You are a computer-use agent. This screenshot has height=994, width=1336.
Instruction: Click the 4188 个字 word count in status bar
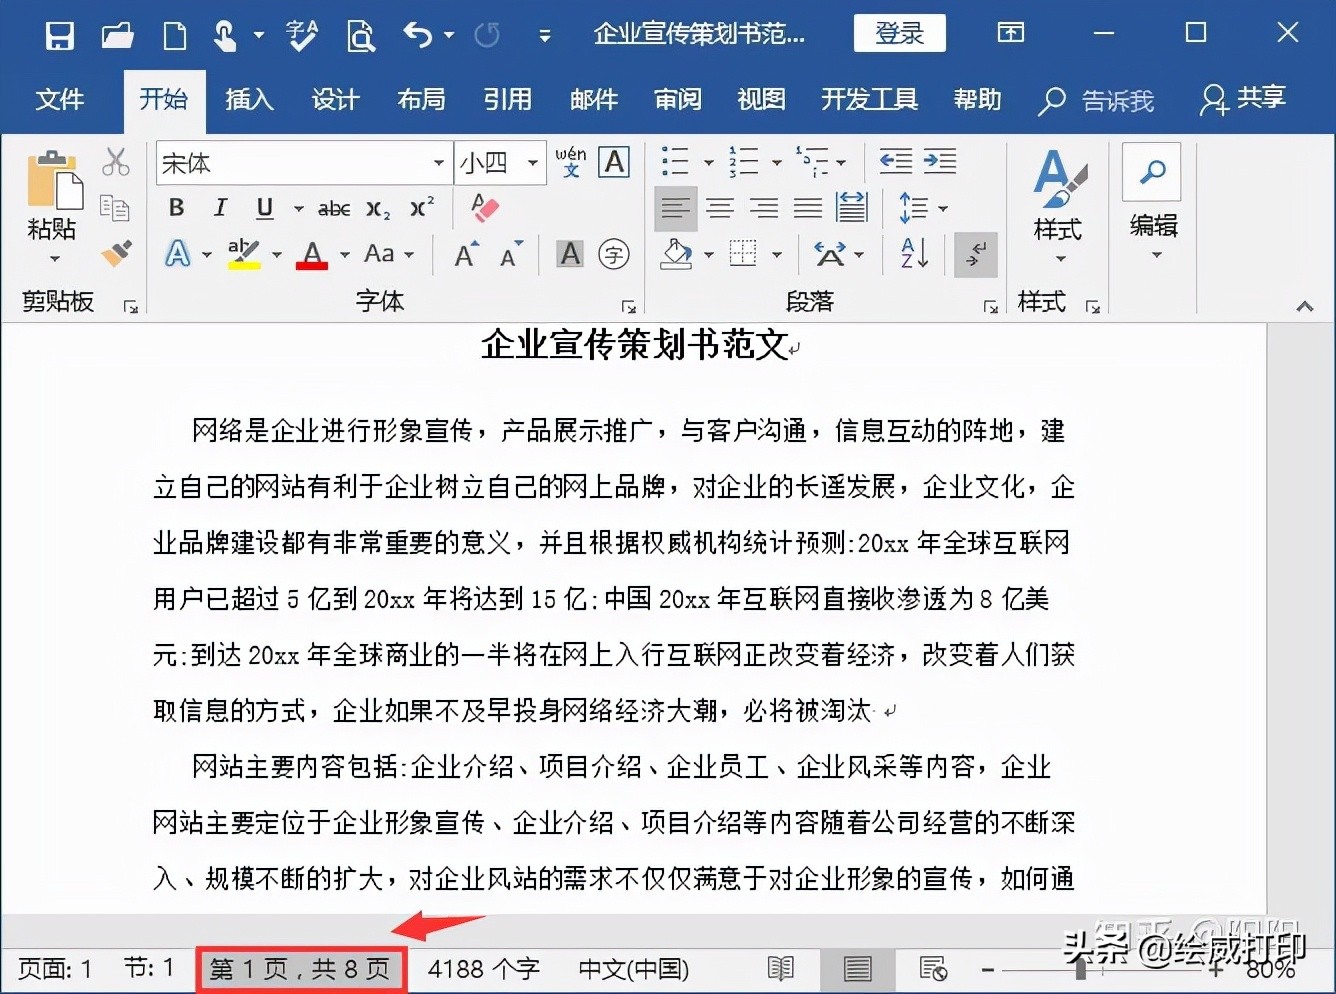pos(483,968)
